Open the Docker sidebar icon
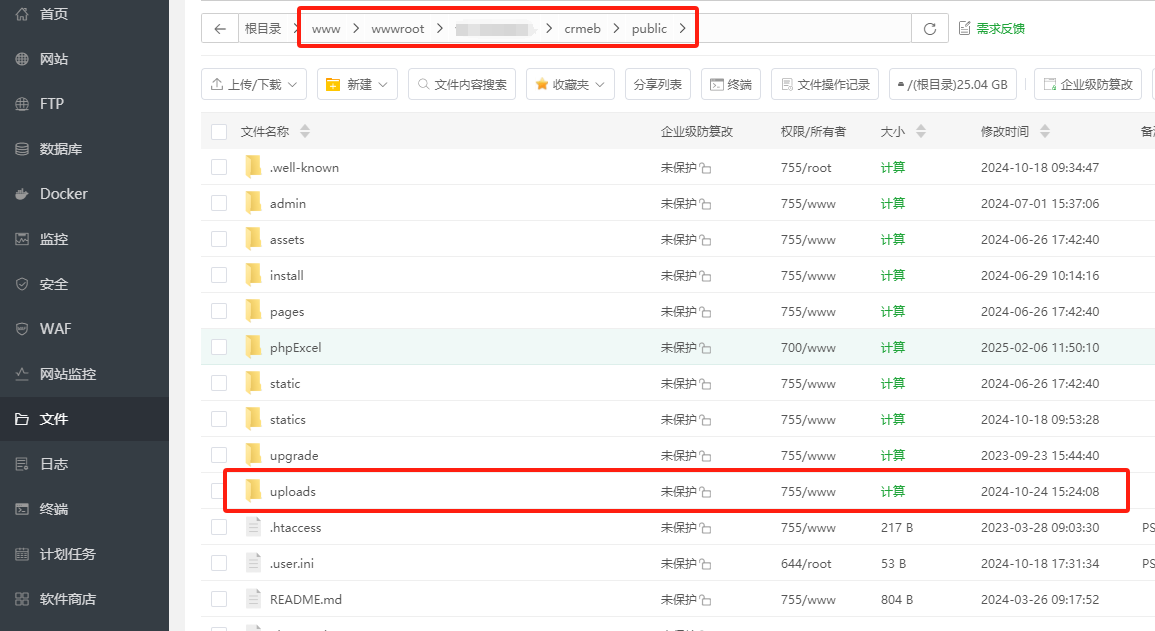Image resolution: width=1155 pixels, height=631 pixels. pyautogui.click(x=22, y=194)
